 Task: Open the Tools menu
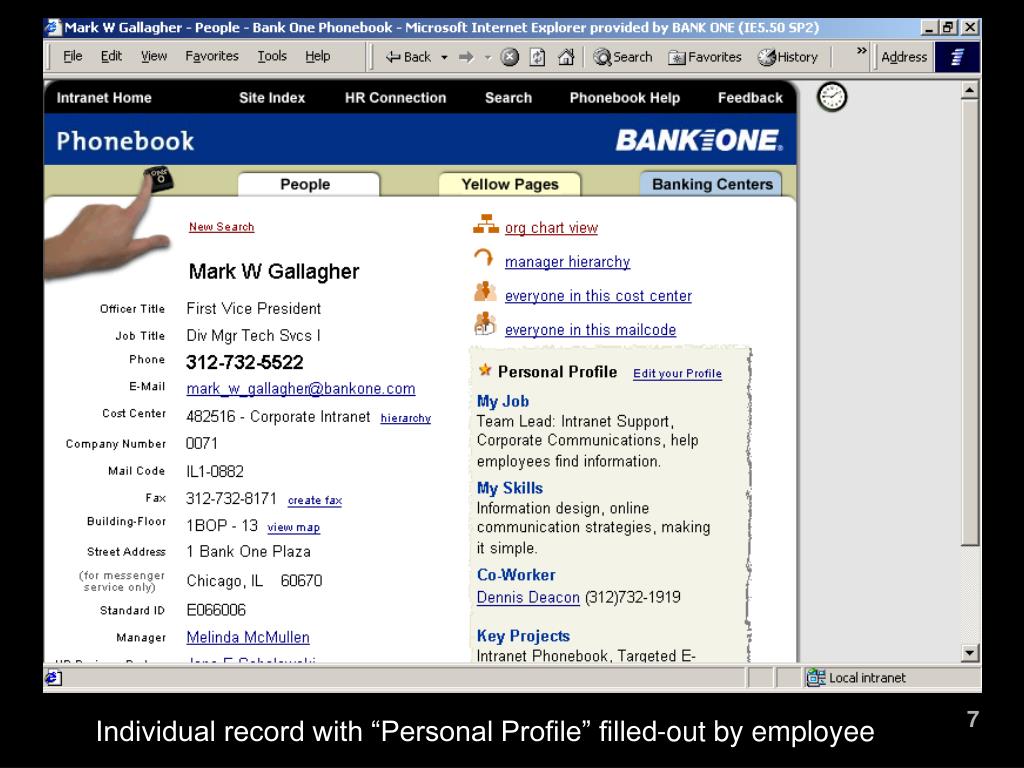272,56
